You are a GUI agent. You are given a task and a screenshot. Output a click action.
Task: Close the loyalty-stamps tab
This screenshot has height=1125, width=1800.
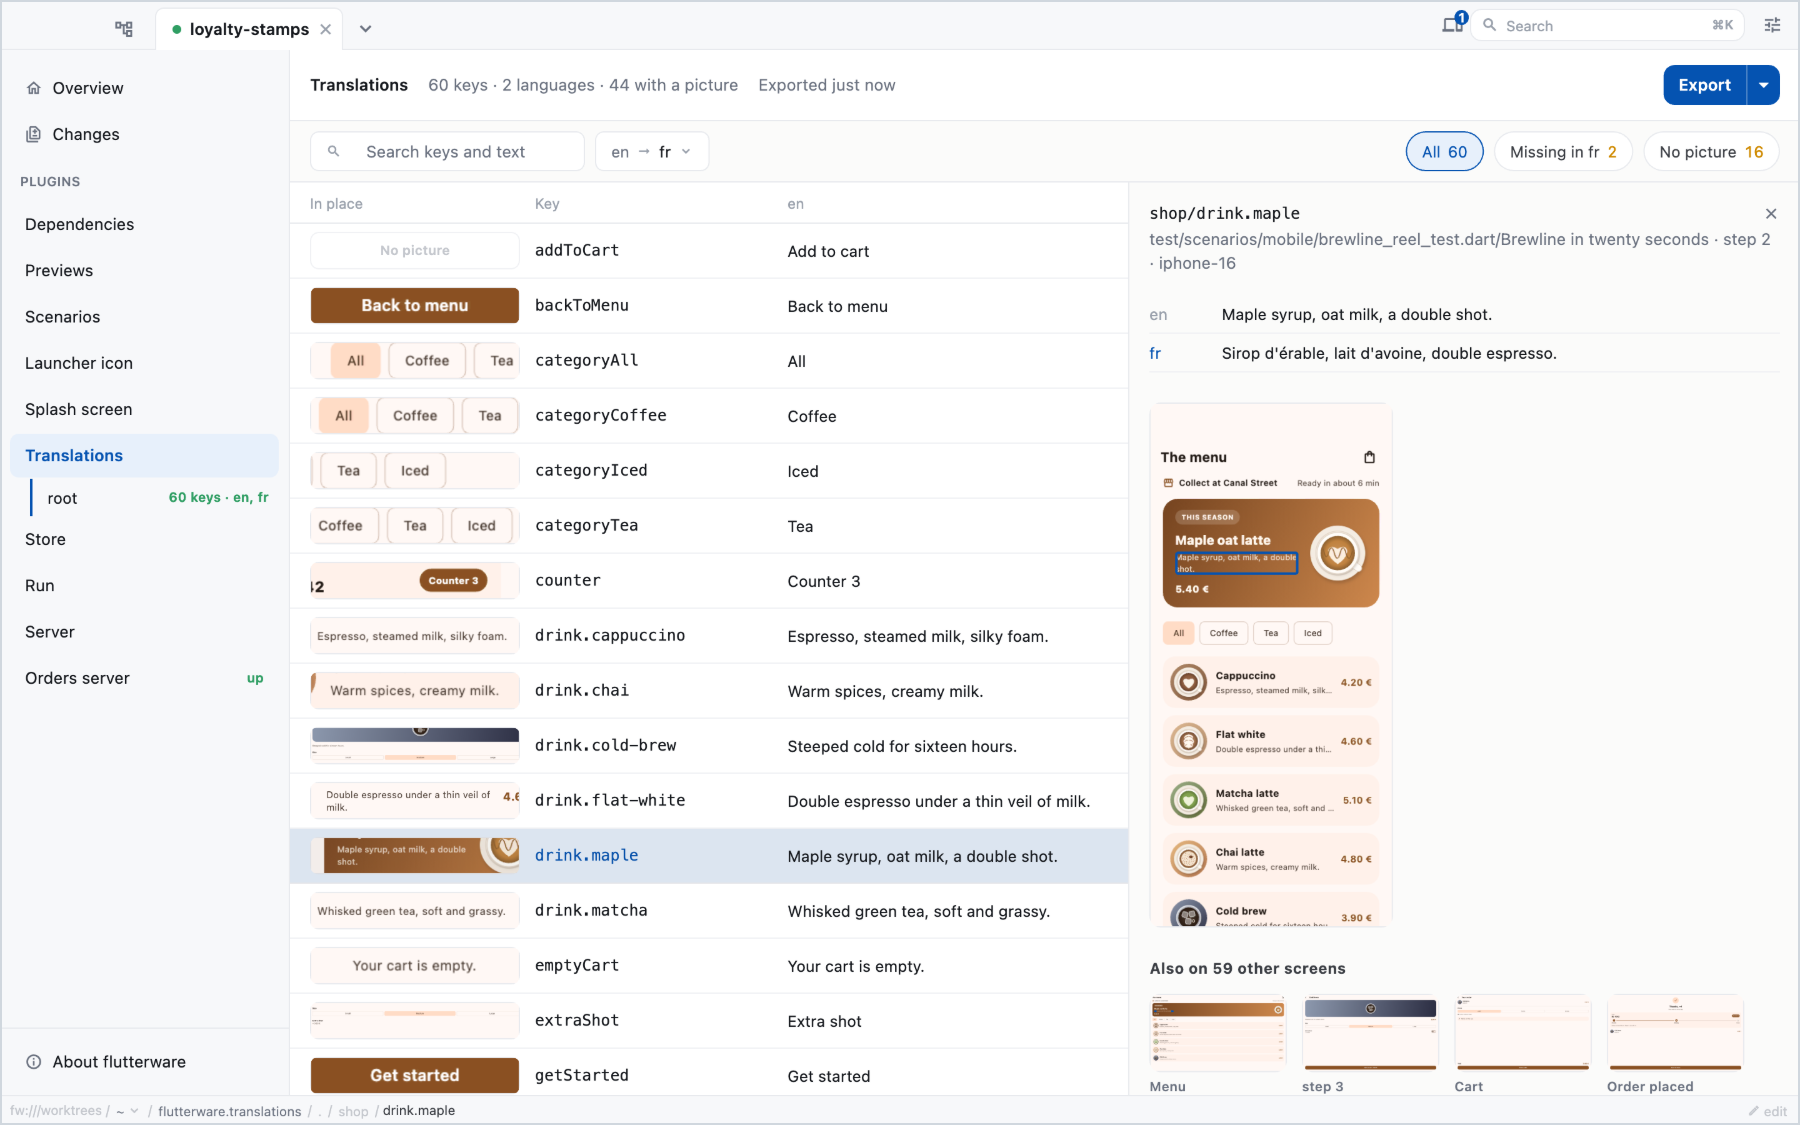point(326,29)
